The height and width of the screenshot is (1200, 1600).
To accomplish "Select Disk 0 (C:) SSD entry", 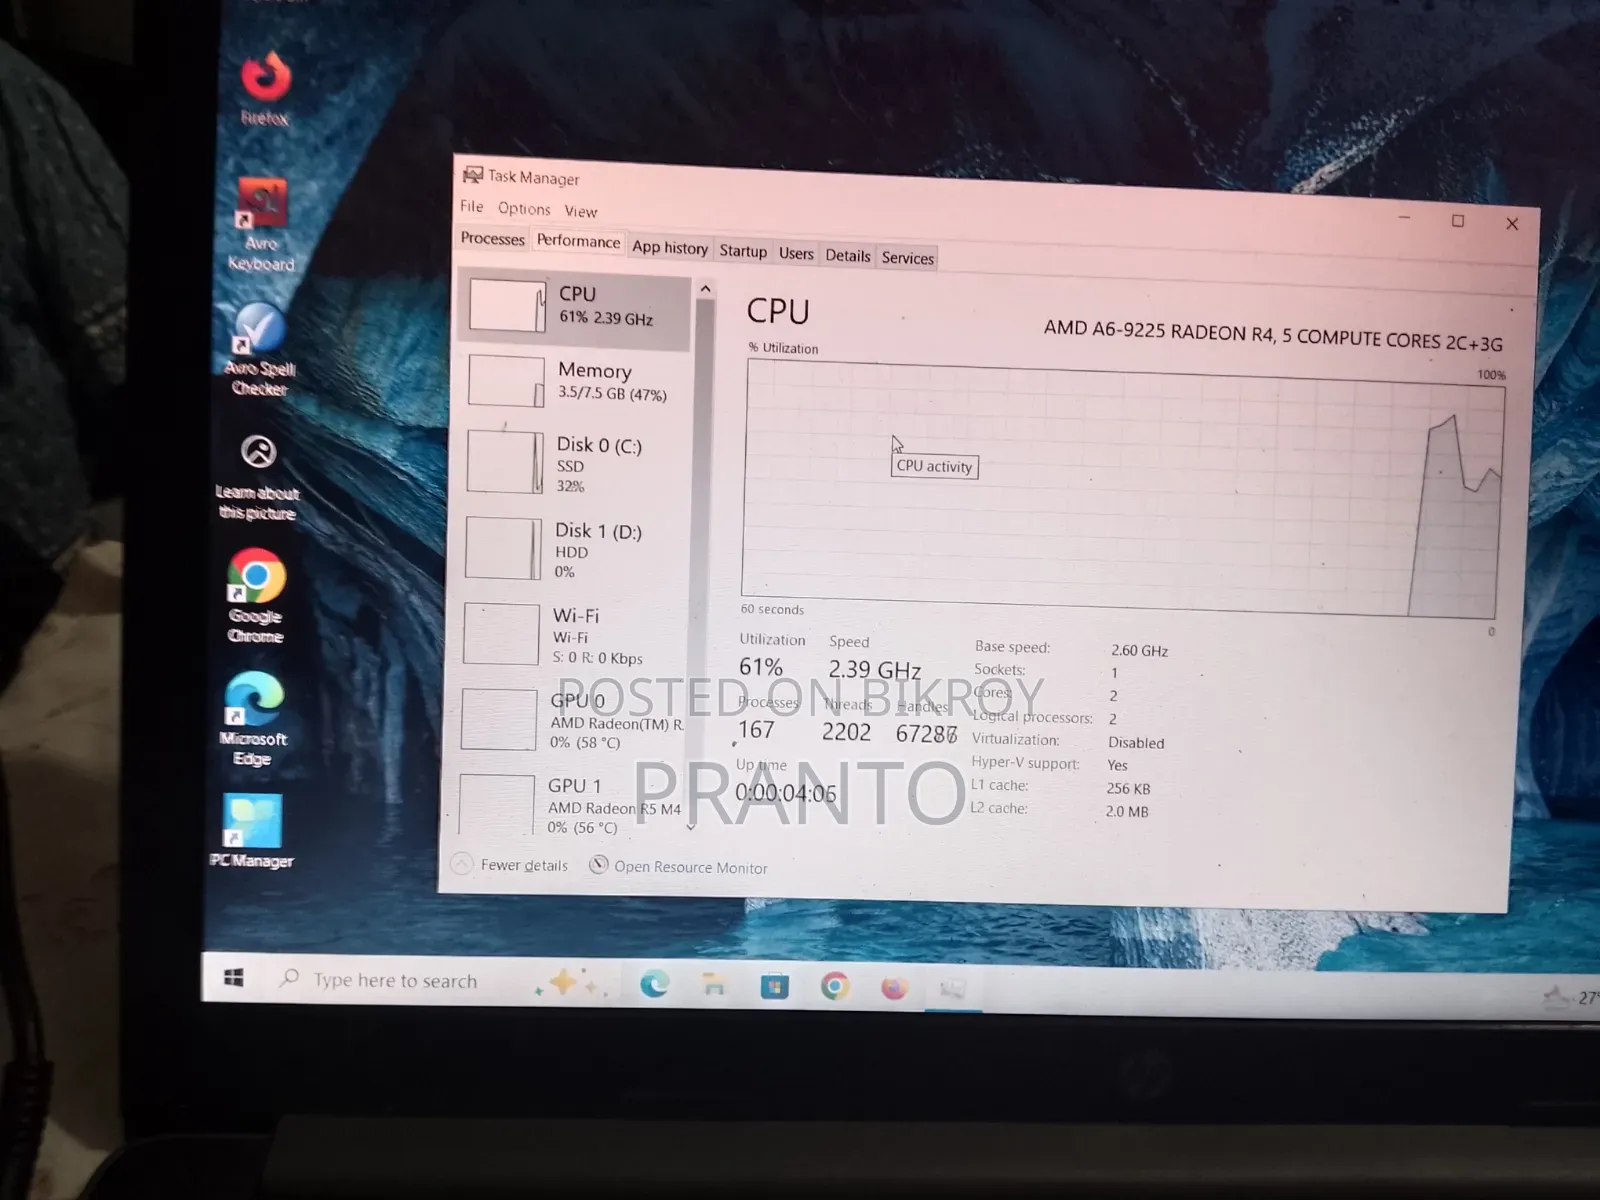I will [x=574, y=463].
